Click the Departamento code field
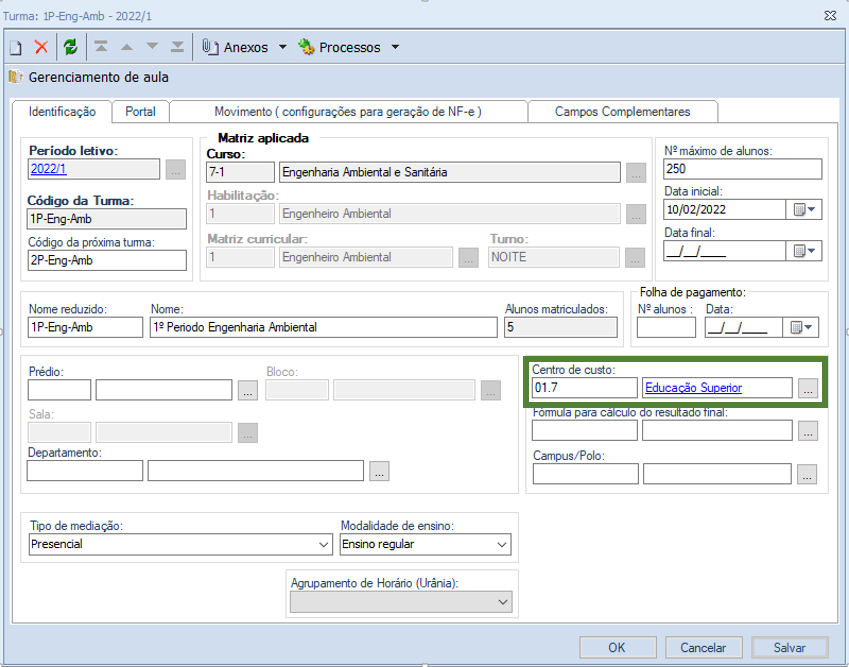This screenshot has width=849, height=667. (85, 470)
